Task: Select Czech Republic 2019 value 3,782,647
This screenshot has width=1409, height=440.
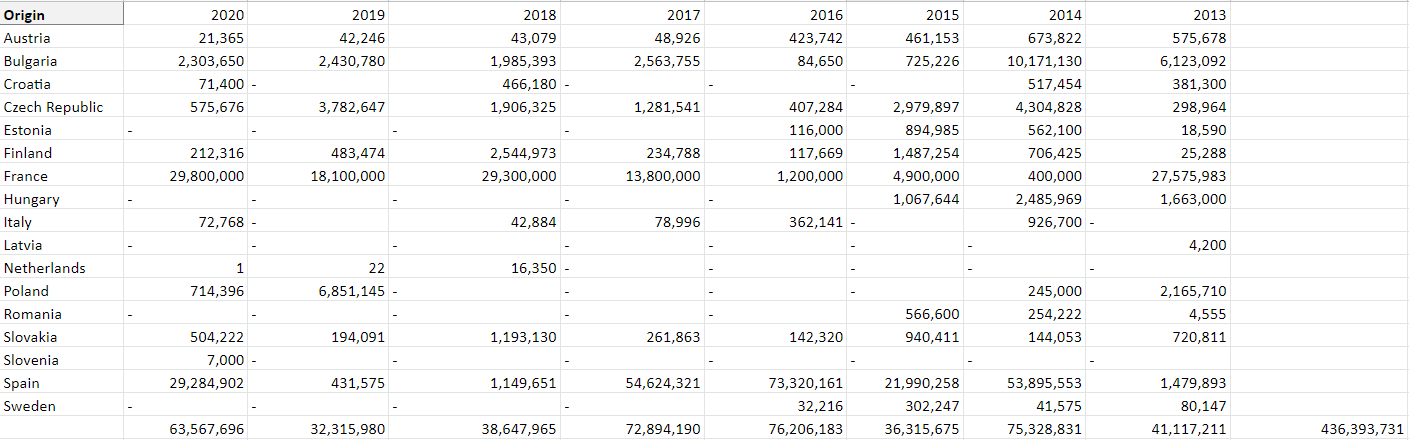Action: point(319,107)
